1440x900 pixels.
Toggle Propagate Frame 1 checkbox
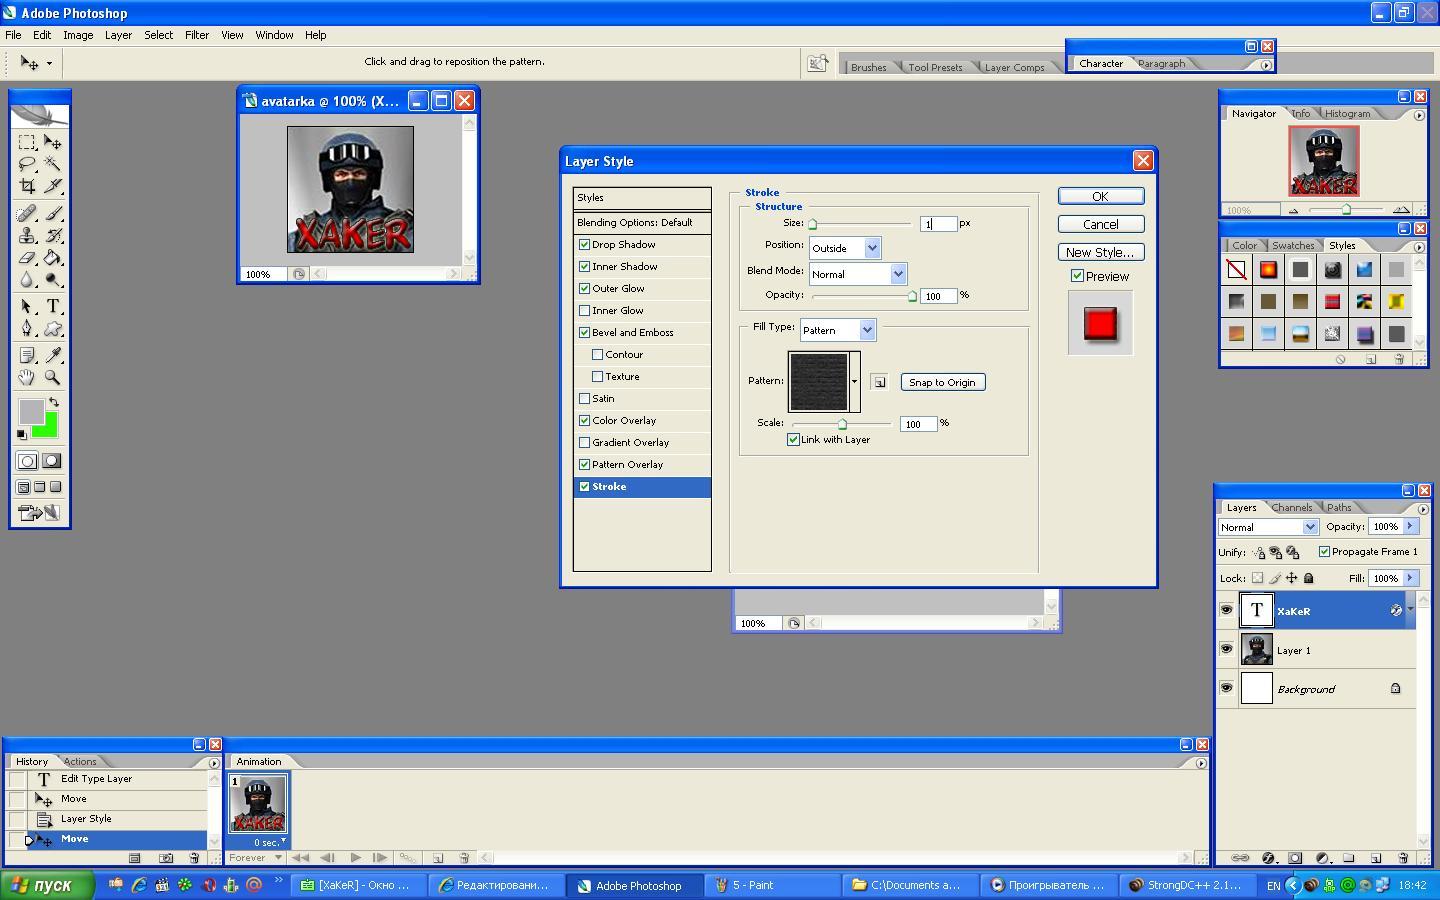[1324, 551]
